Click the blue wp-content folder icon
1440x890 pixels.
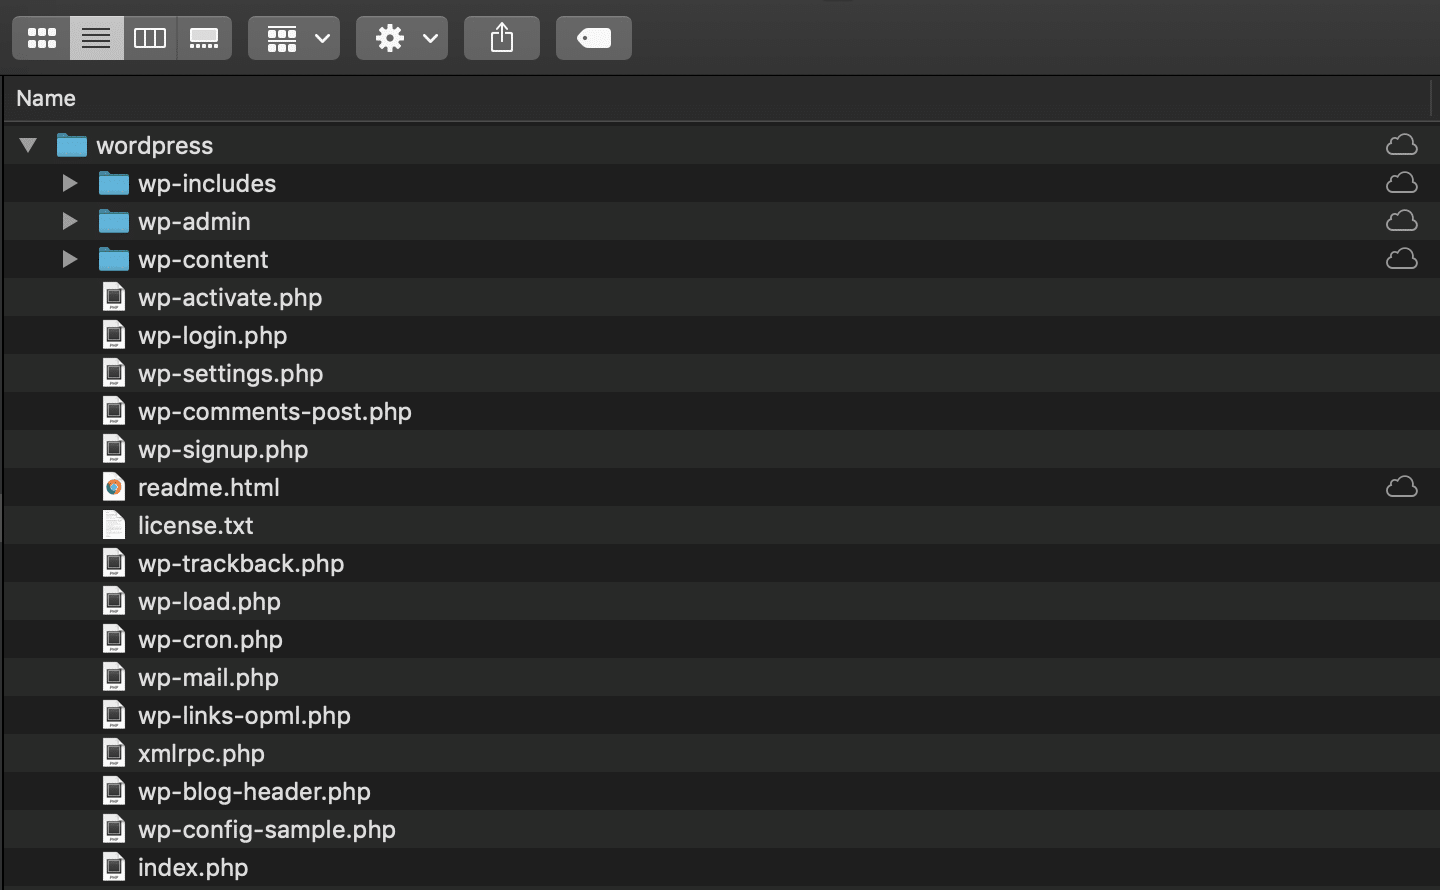[x=113, y=258]
